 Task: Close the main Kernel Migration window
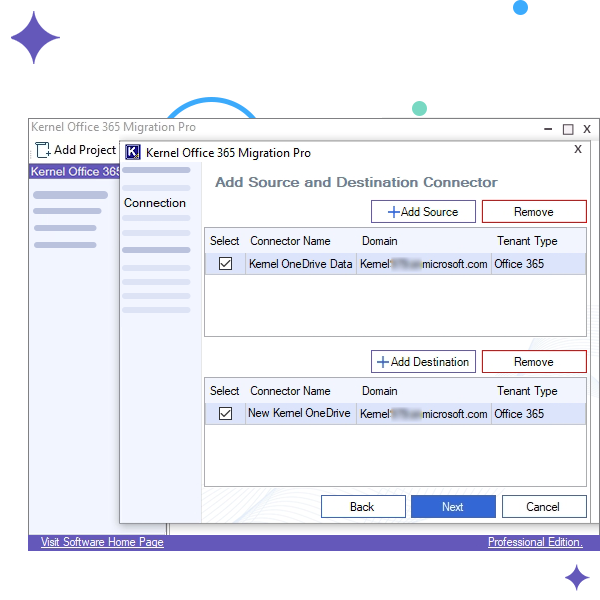coord(587,129)
